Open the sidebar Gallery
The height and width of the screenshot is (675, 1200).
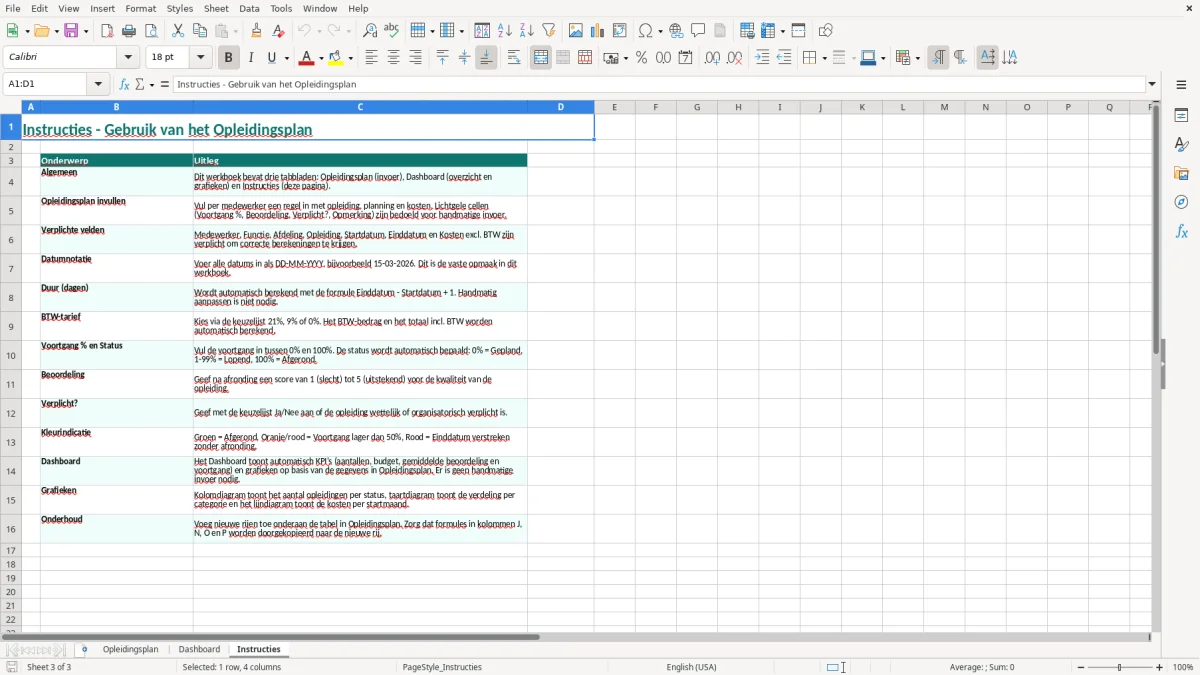tap(1181, 173)
